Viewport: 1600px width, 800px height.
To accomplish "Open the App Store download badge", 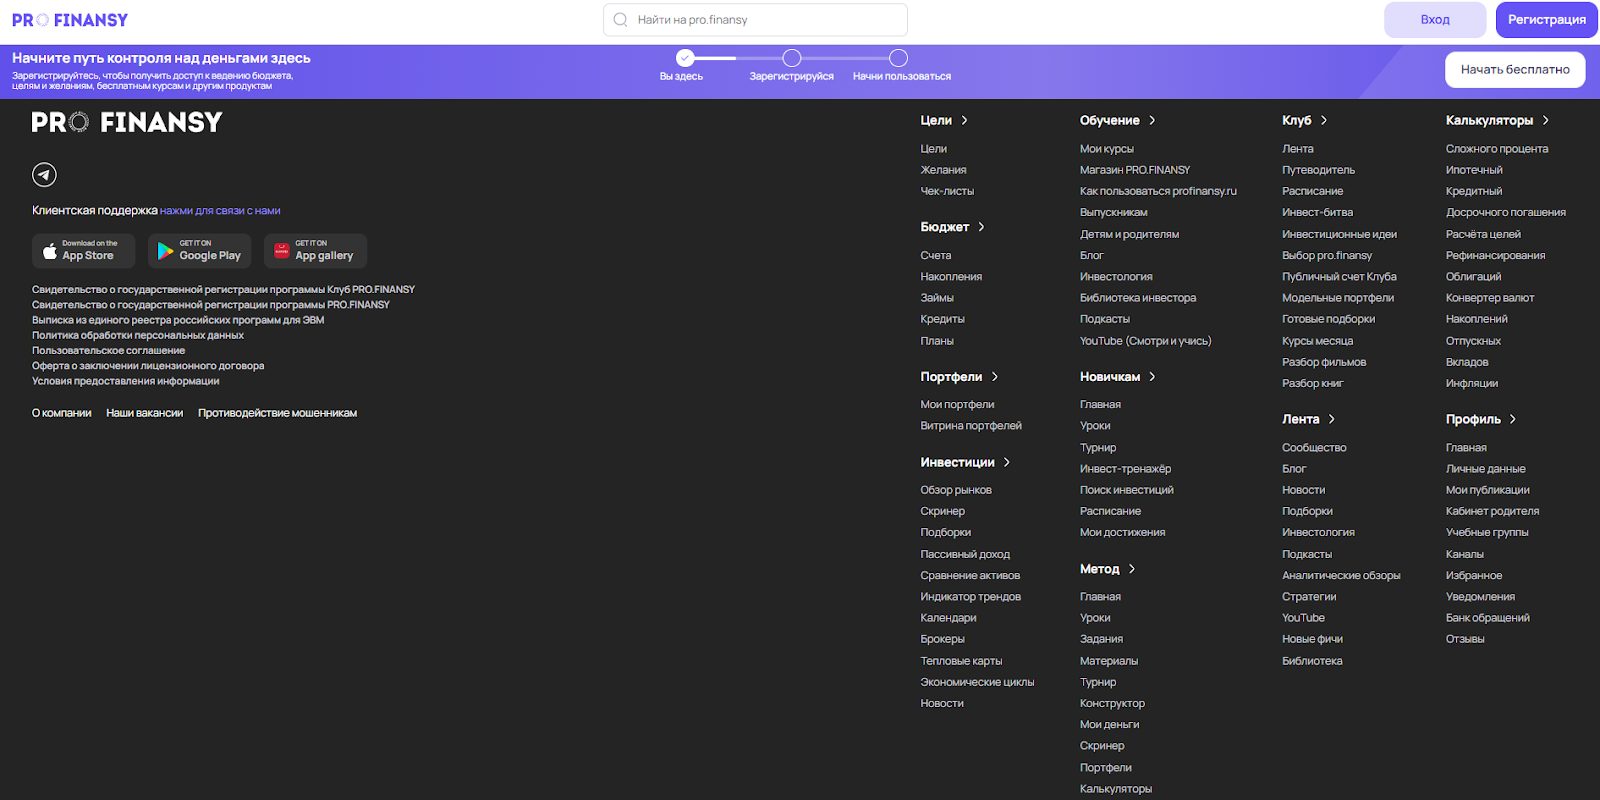I will point(86,251).
